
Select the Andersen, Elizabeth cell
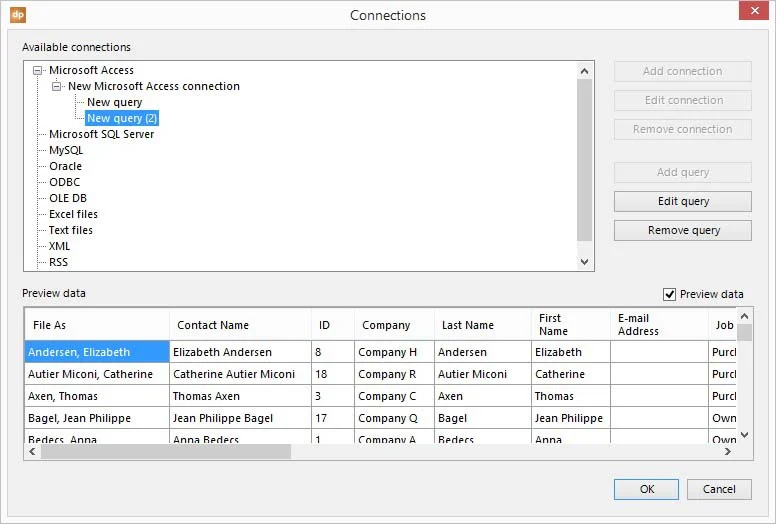point(97,352)
